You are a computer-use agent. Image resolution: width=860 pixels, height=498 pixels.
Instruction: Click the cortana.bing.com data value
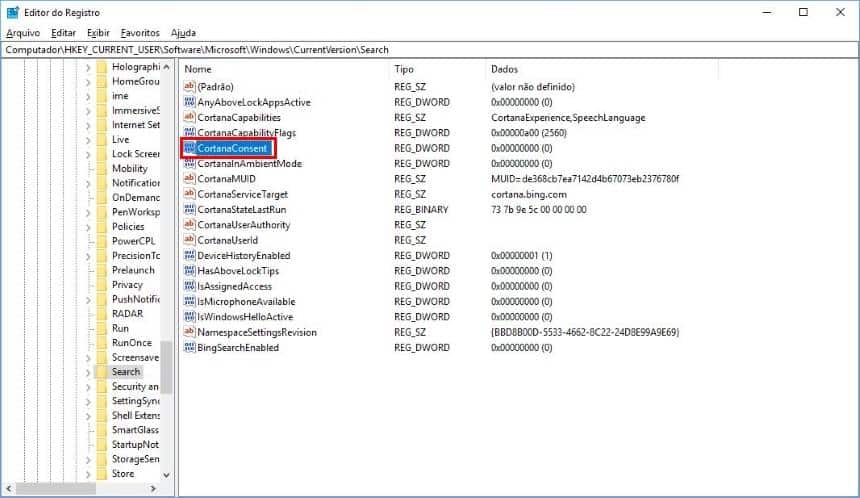[x=529, y=194]
